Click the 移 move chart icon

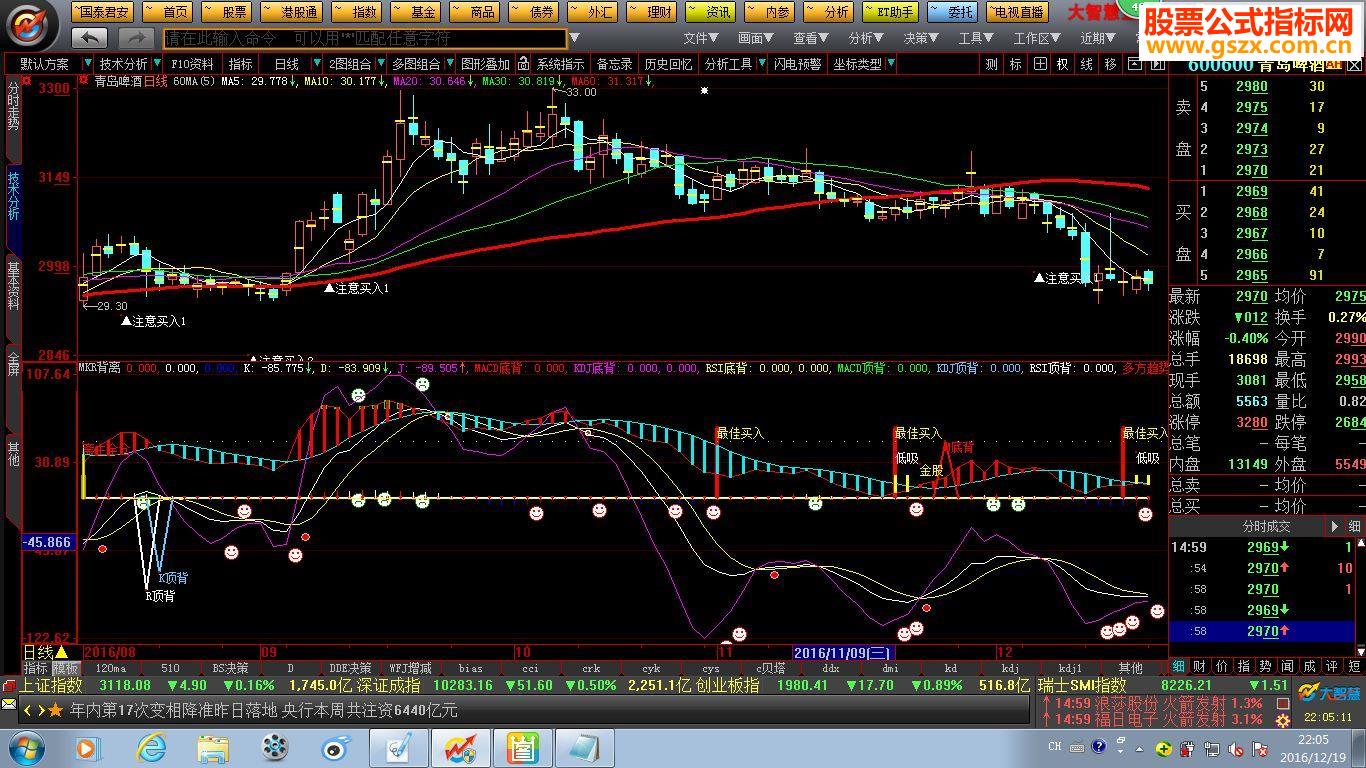(1110, 64)
